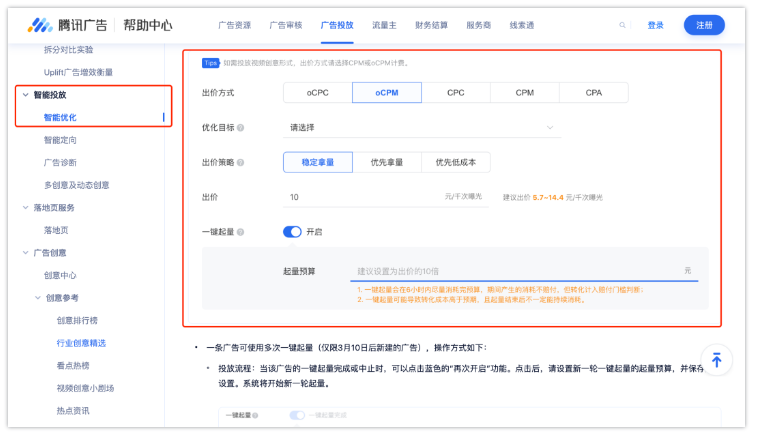Image resolution: width=760 pixels, height=438 pixels.
Task: Open 智能定向 in sidebar
Action: tap(60, 140)
